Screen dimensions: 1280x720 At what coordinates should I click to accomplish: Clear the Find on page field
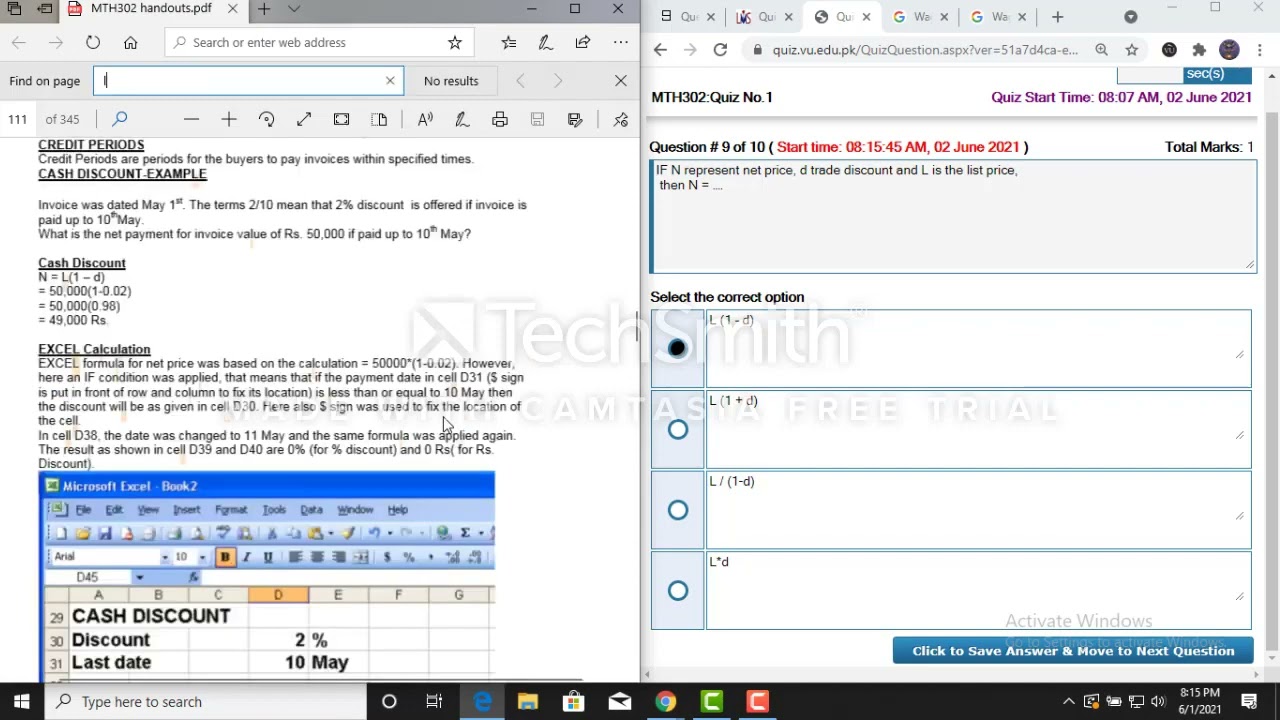click(x=390, y=81)
